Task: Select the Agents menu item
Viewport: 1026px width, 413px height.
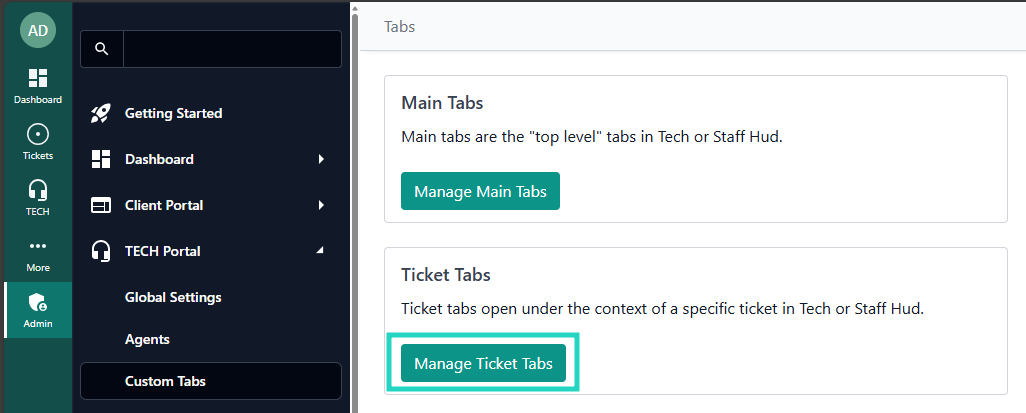Action: (147, 339)
